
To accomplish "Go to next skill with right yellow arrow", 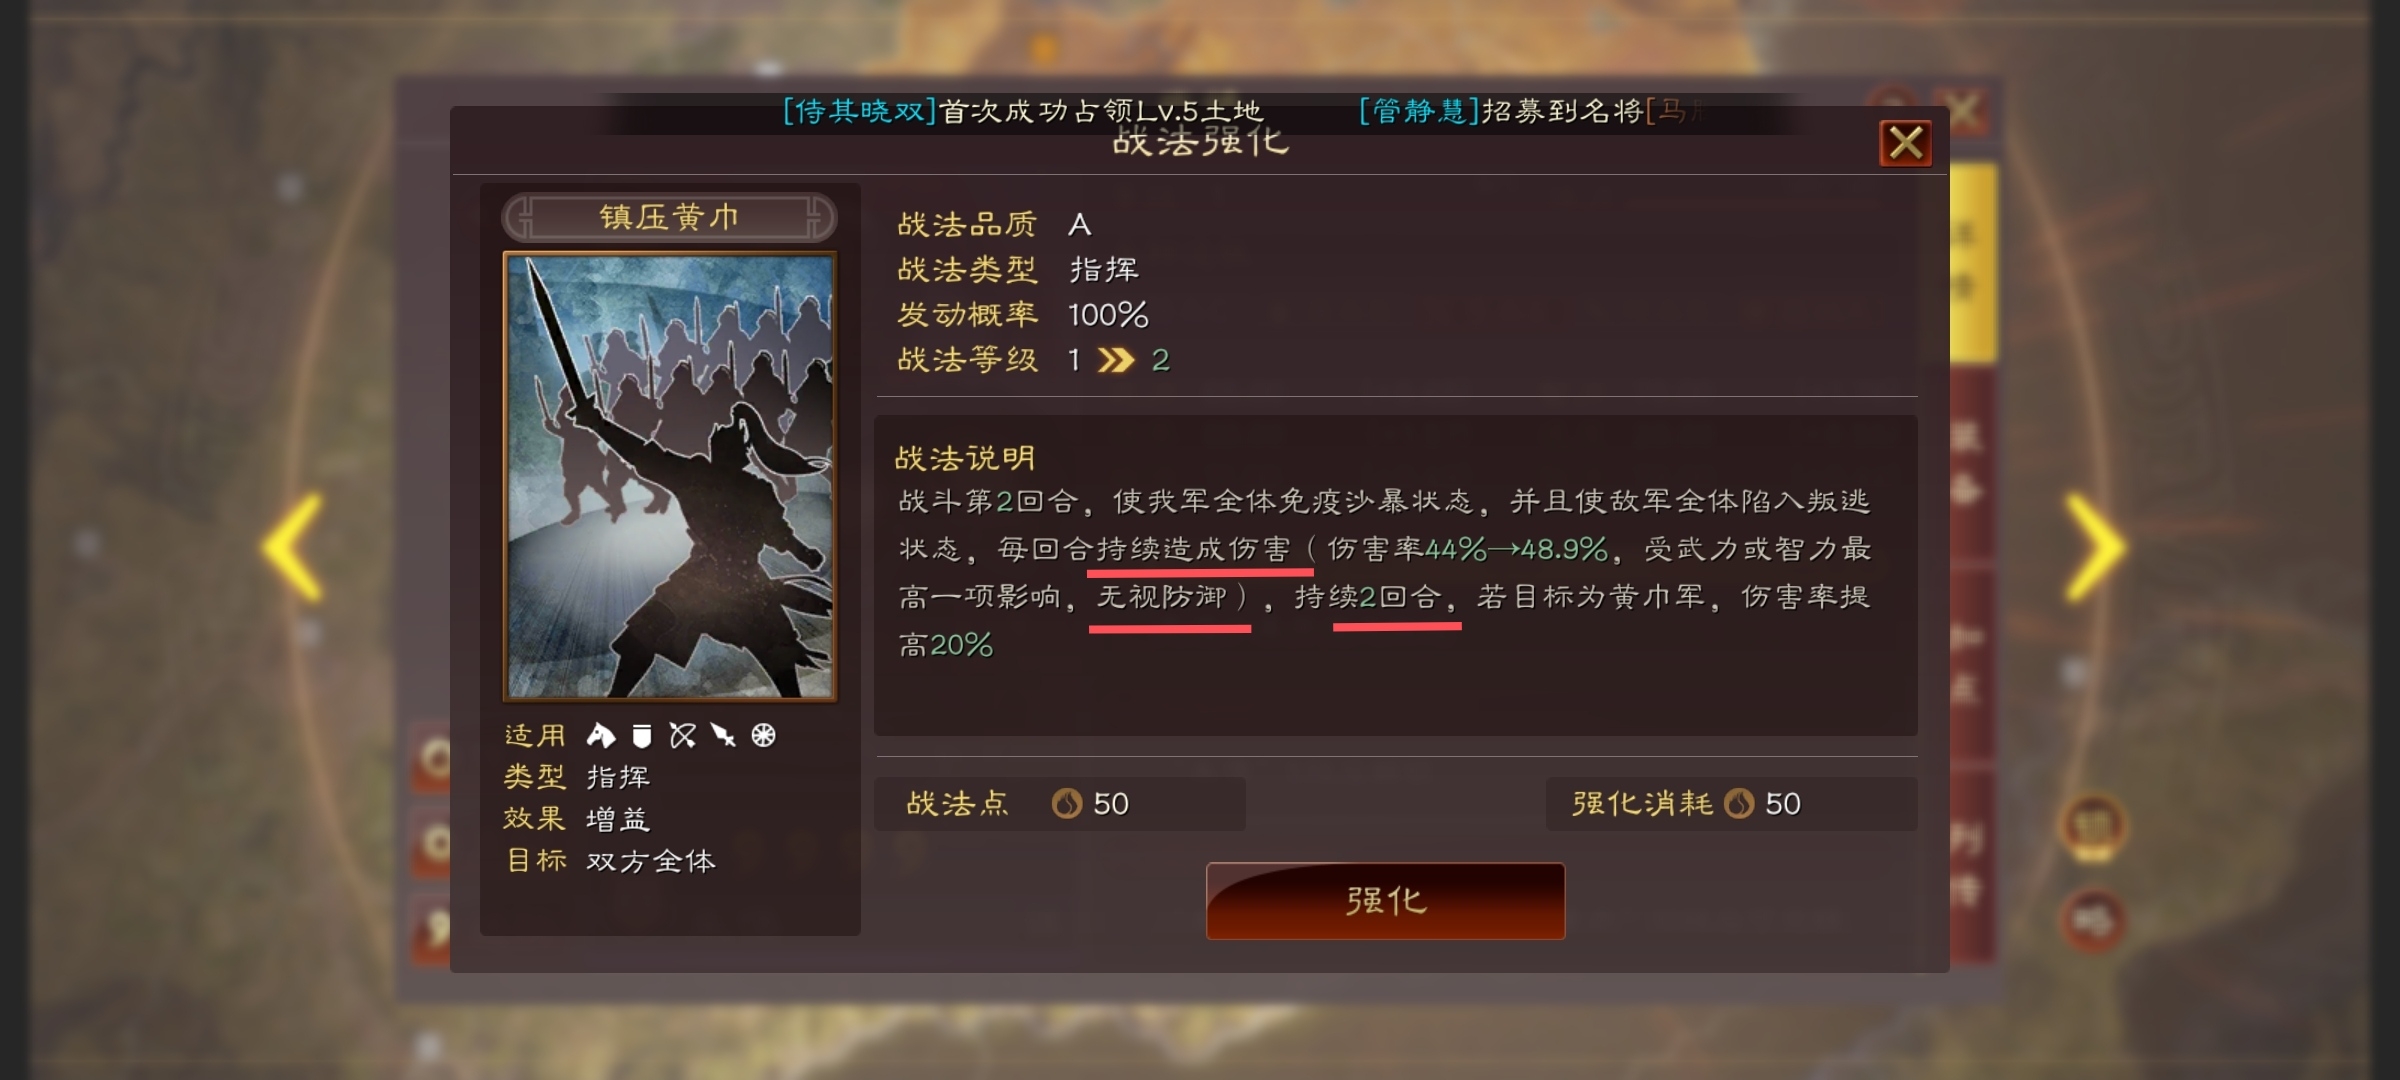I will (2097, 548).
